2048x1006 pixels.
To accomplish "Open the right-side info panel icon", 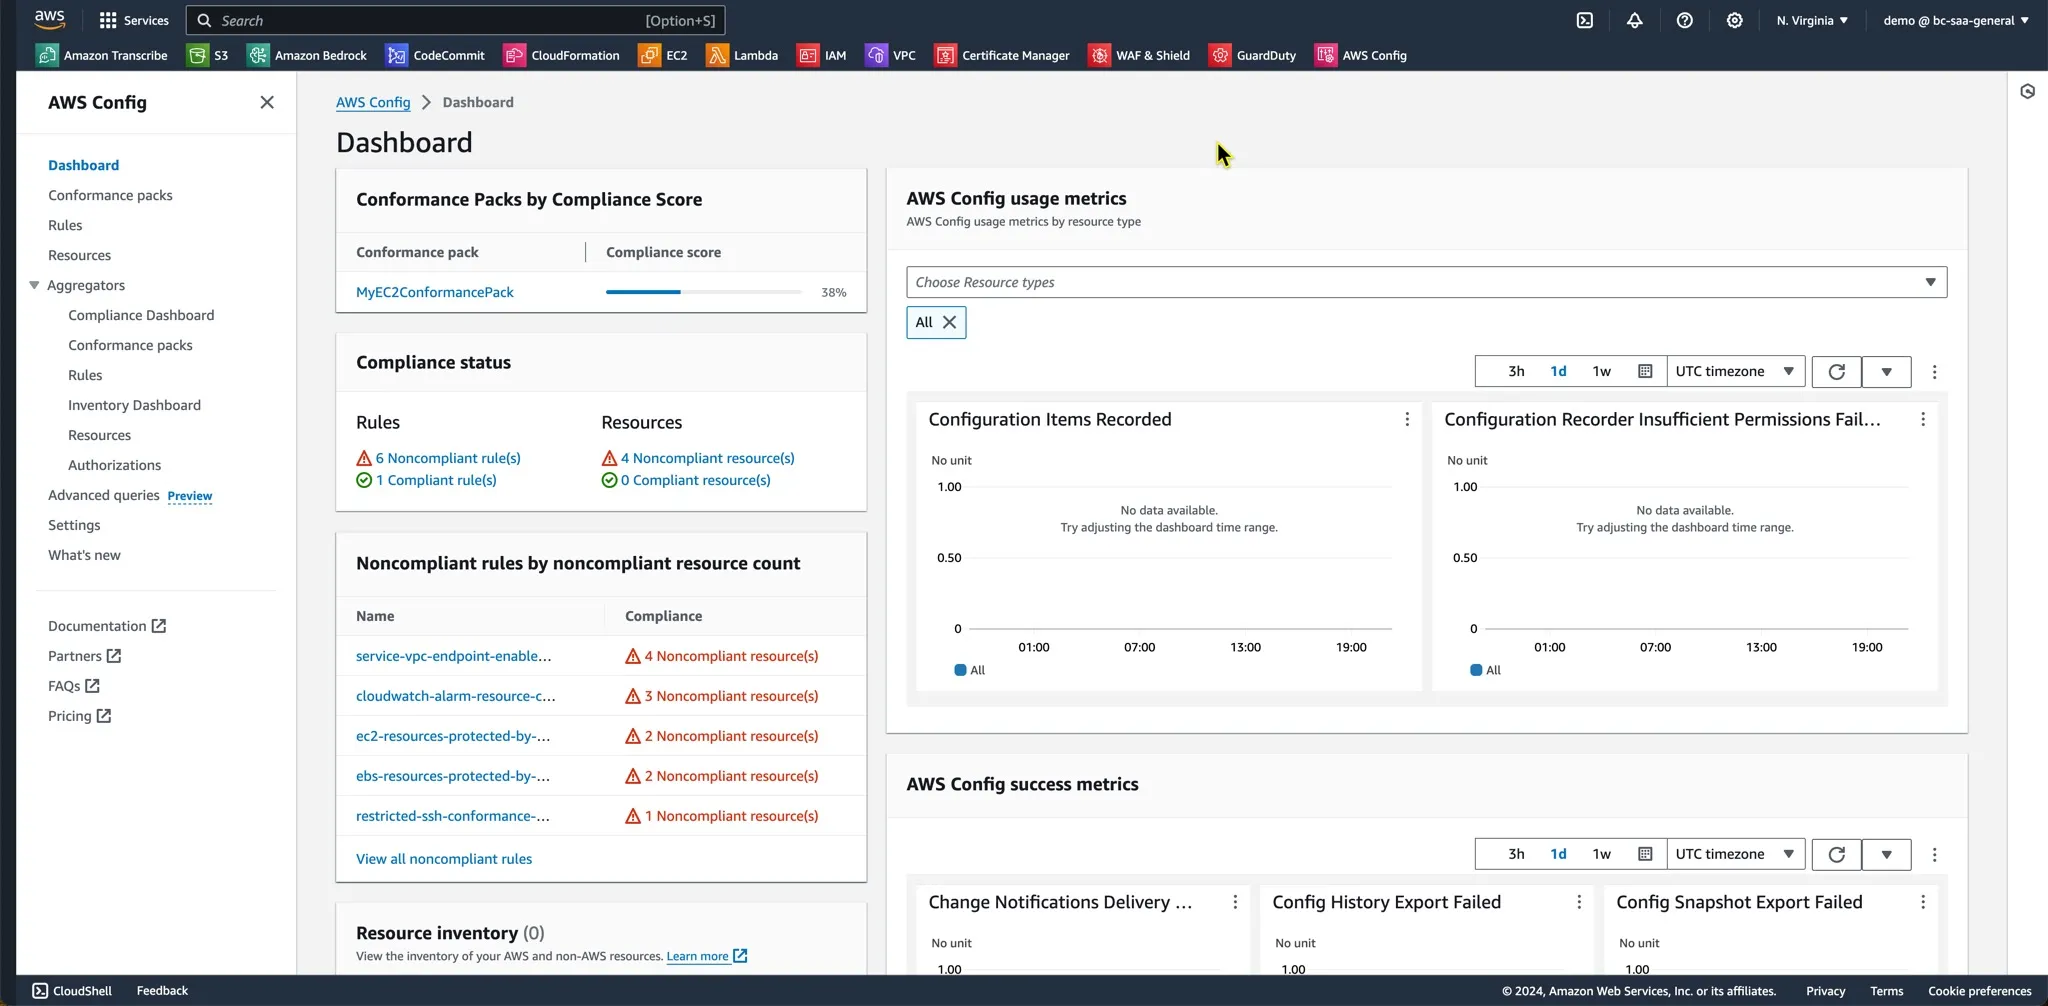I will click(2028, 92).
